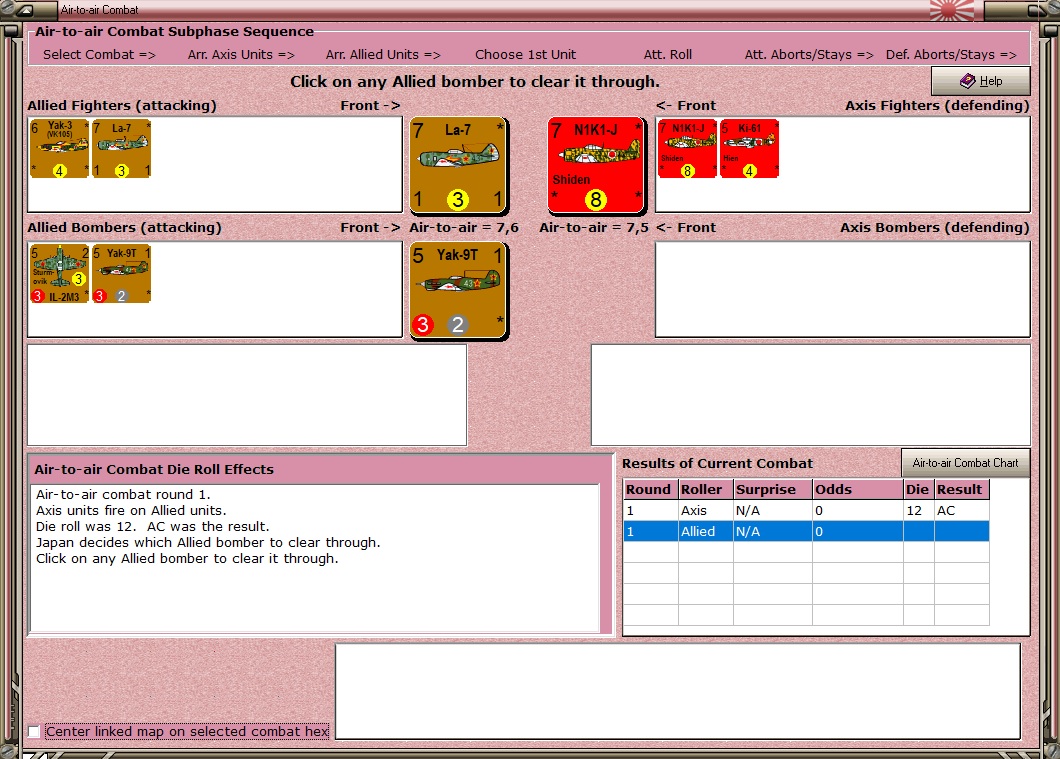Select the Axis roller row in results table
Screen dimensions: 1060x759
(806, 510)
